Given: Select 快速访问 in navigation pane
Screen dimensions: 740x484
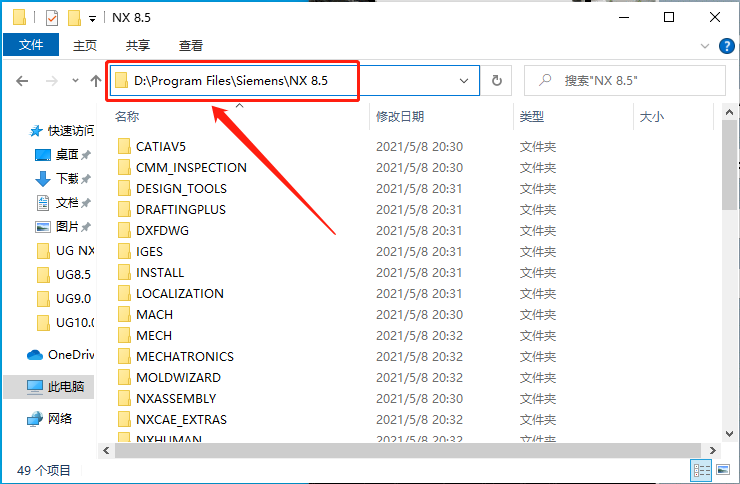Looking at the screenshot, I should coord(61,131).
